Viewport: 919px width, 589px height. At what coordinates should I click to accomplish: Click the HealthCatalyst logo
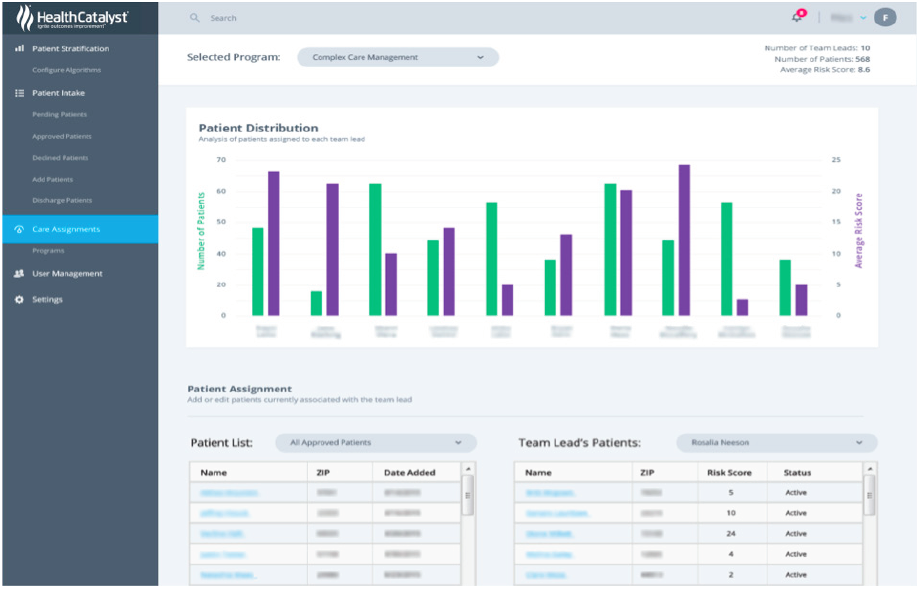point(72,18)
